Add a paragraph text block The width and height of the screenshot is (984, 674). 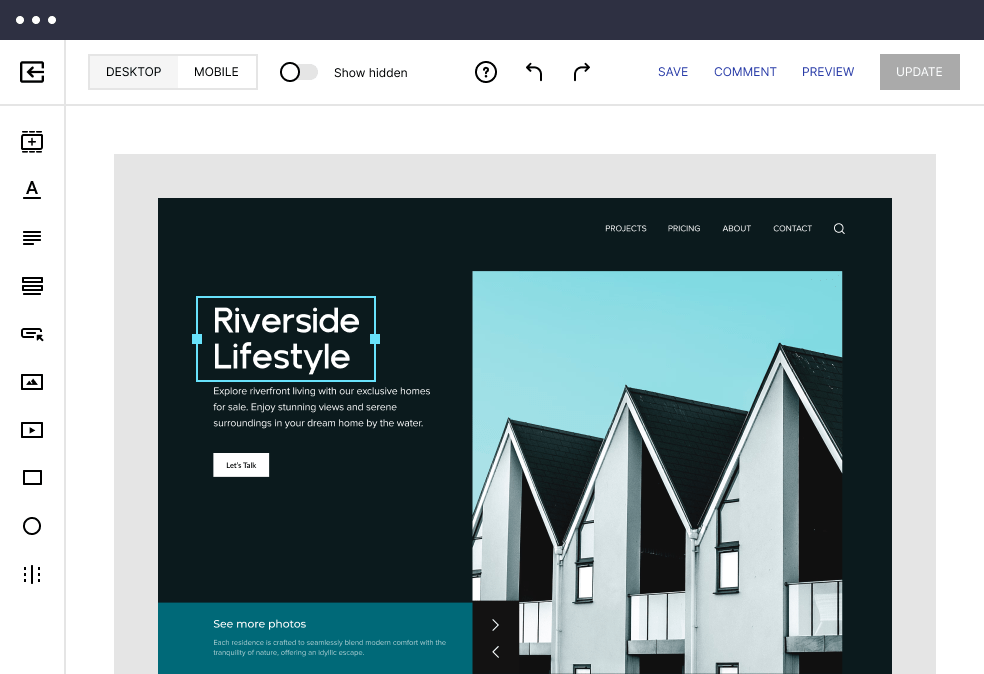32,237
